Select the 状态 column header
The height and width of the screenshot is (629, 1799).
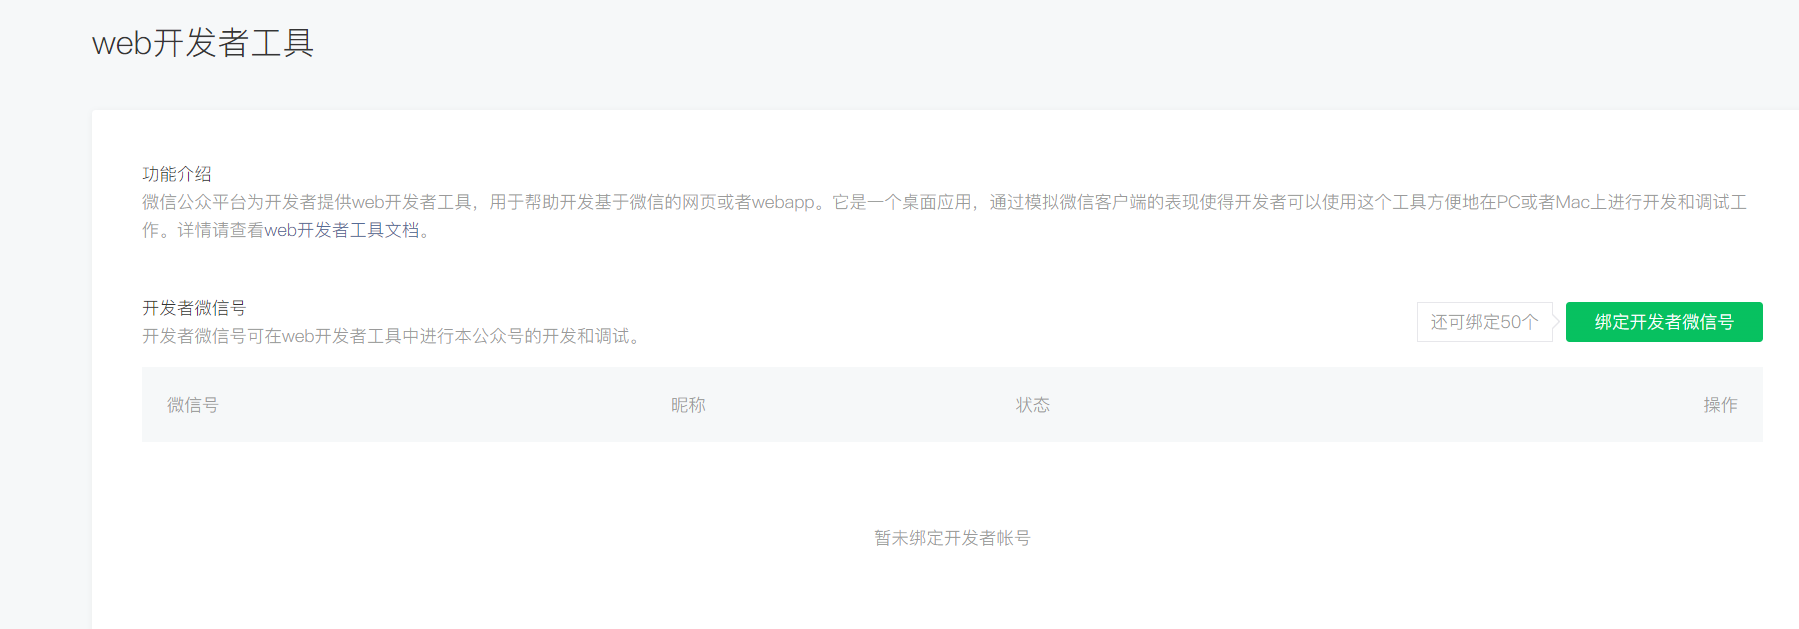pos(1033,405)
